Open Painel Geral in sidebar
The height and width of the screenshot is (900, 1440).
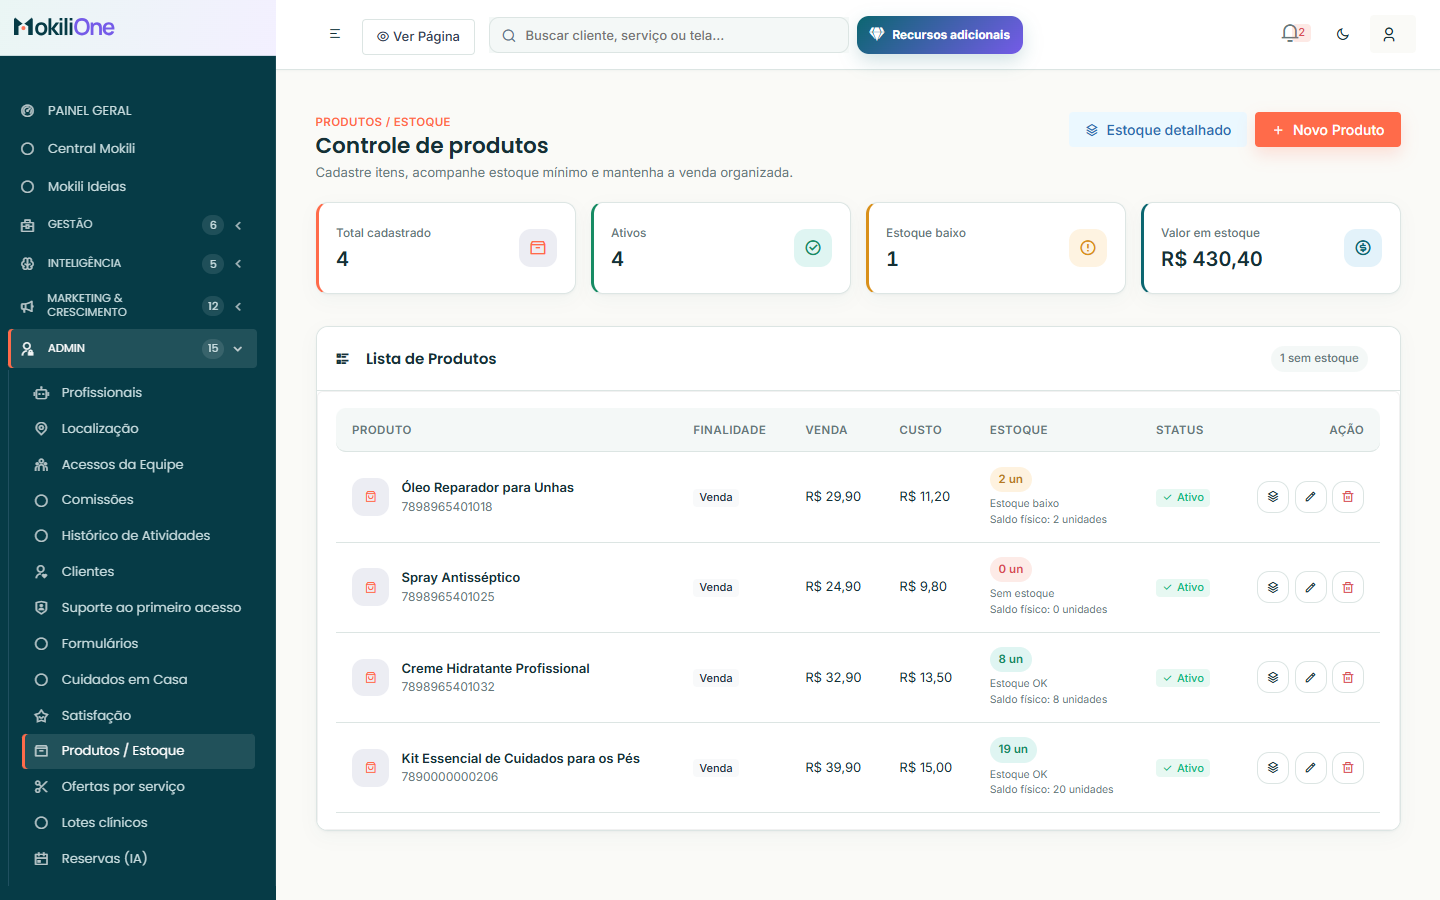point(132,111)
